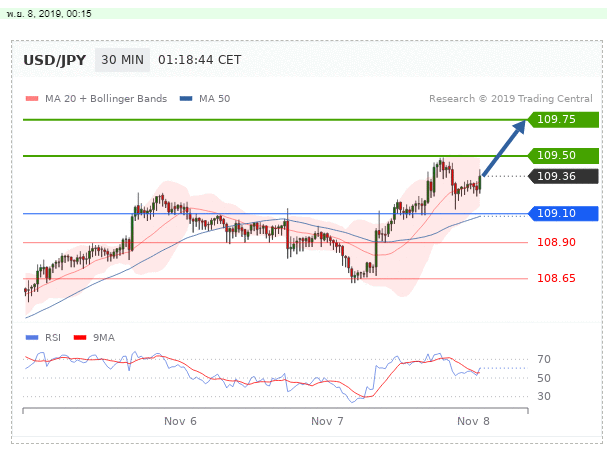Click the RSI 30 level label

coord(544,396)
